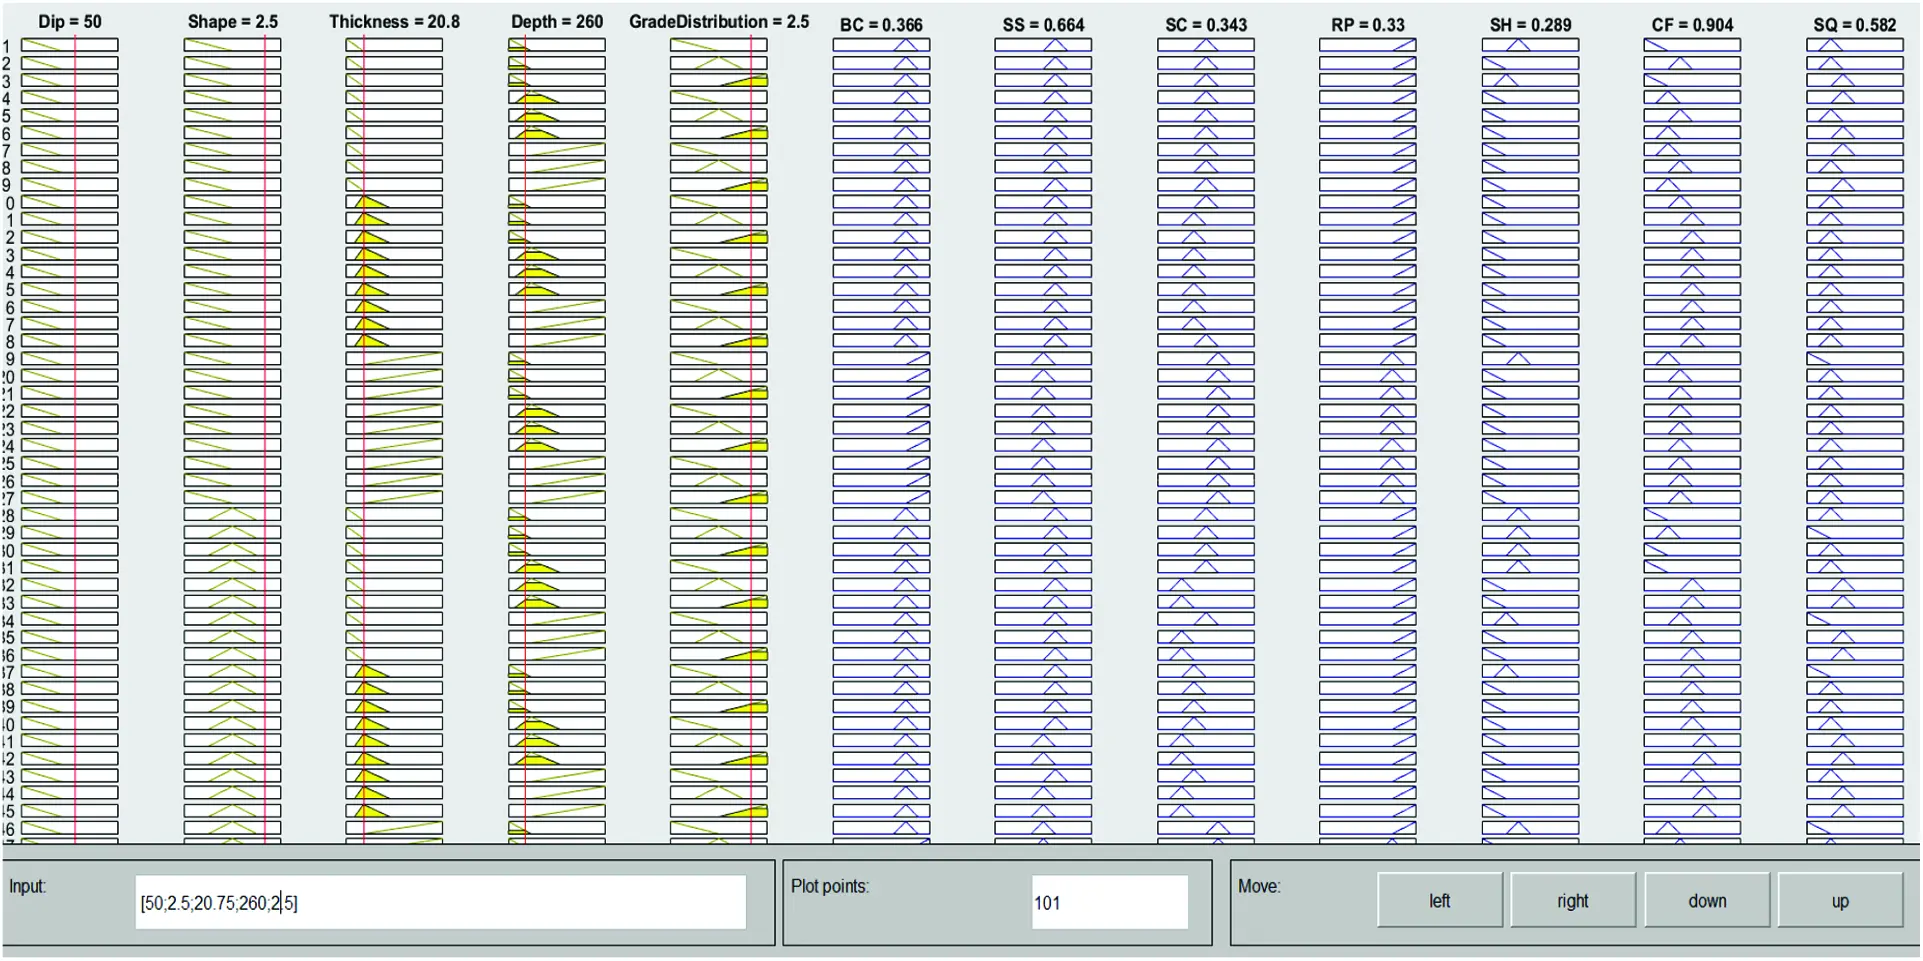
Task: Click the BC = 0.366 output plot in row 1
Action: coord(881,44)
